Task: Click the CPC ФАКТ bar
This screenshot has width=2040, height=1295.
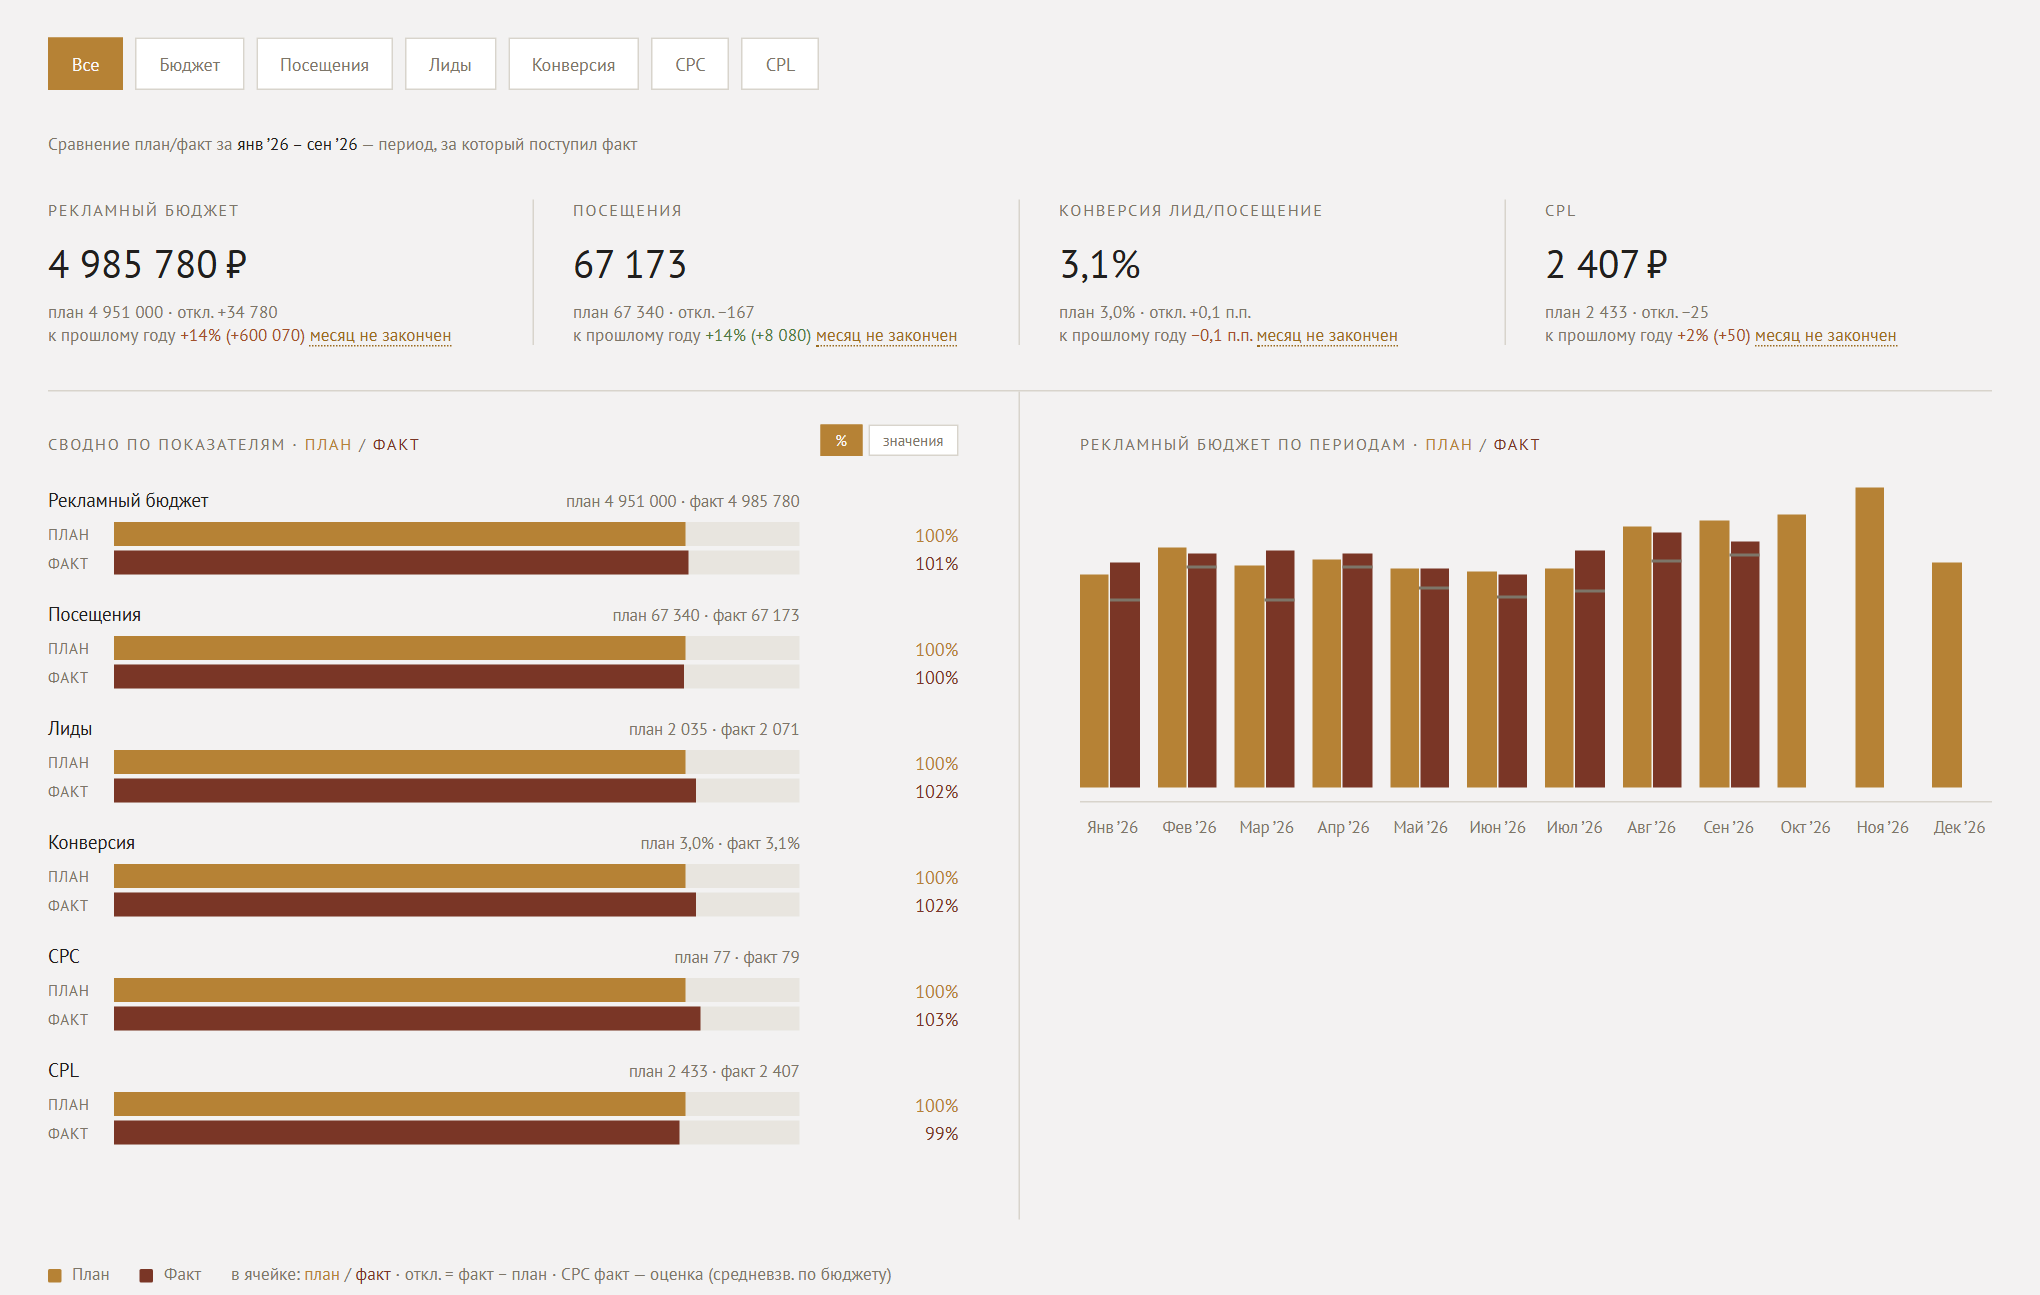Action: pos(456,1019)
